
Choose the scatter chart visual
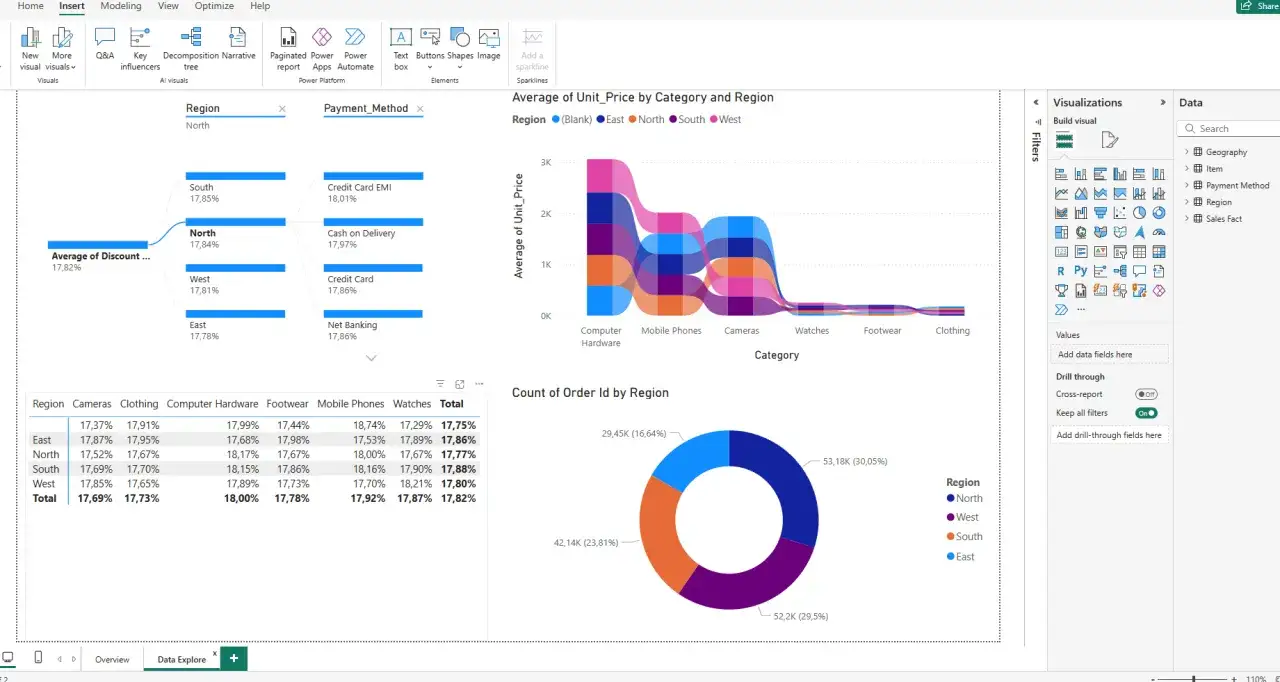1120,213
